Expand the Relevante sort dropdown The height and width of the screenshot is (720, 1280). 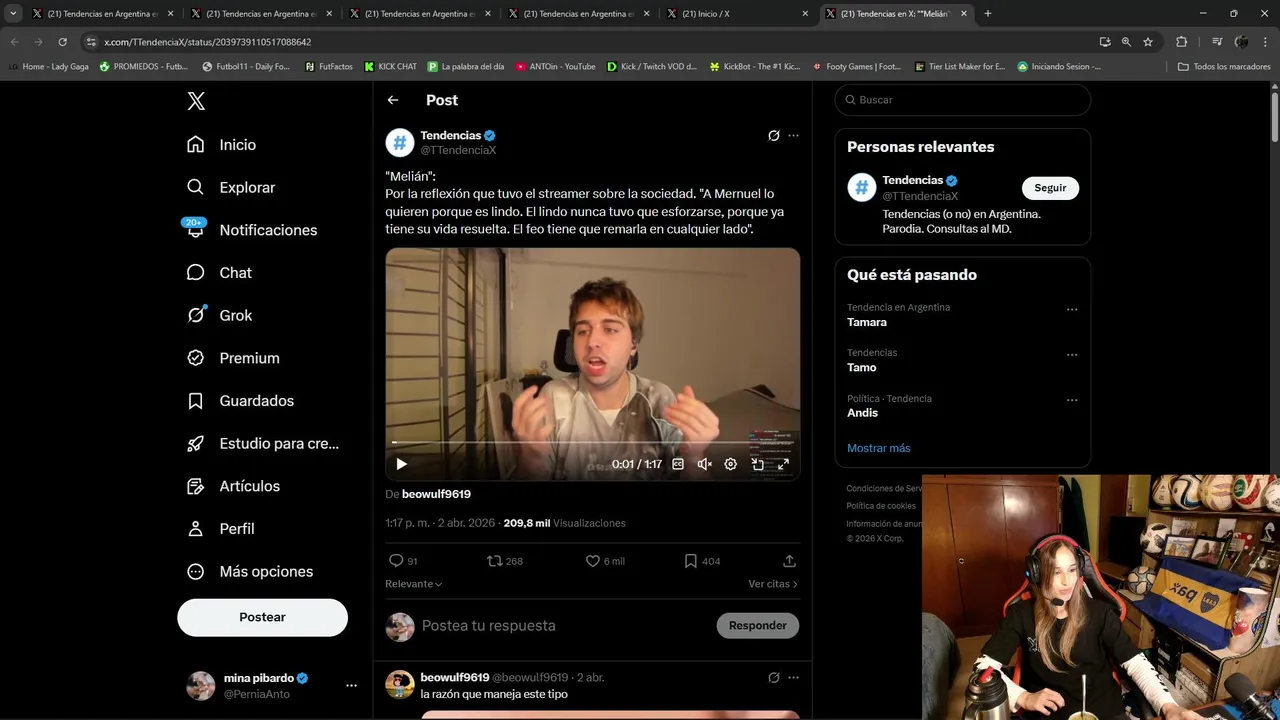pyautogui.click(x=414, y=584)
